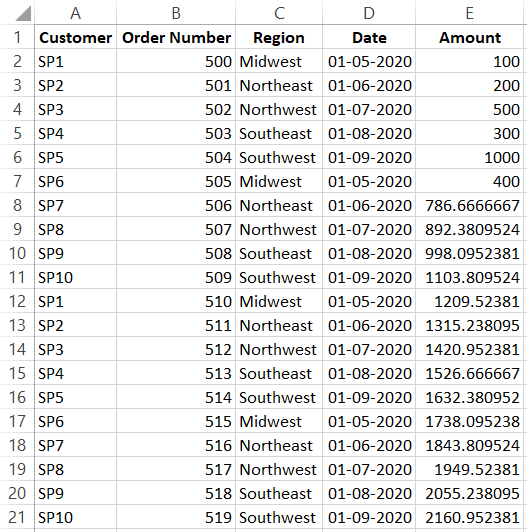The height and width of the screenshot is (532, 527).
Task: Click SP10 customer cell in row 21
Action: (x=75, y=517)
